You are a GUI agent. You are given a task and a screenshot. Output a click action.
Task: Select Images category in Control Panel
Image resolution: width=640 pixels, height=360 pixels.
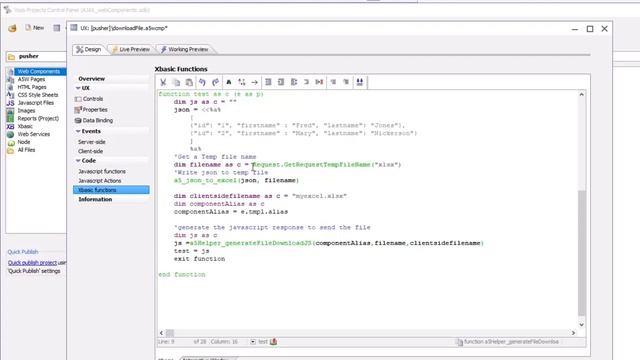point(26,111)
